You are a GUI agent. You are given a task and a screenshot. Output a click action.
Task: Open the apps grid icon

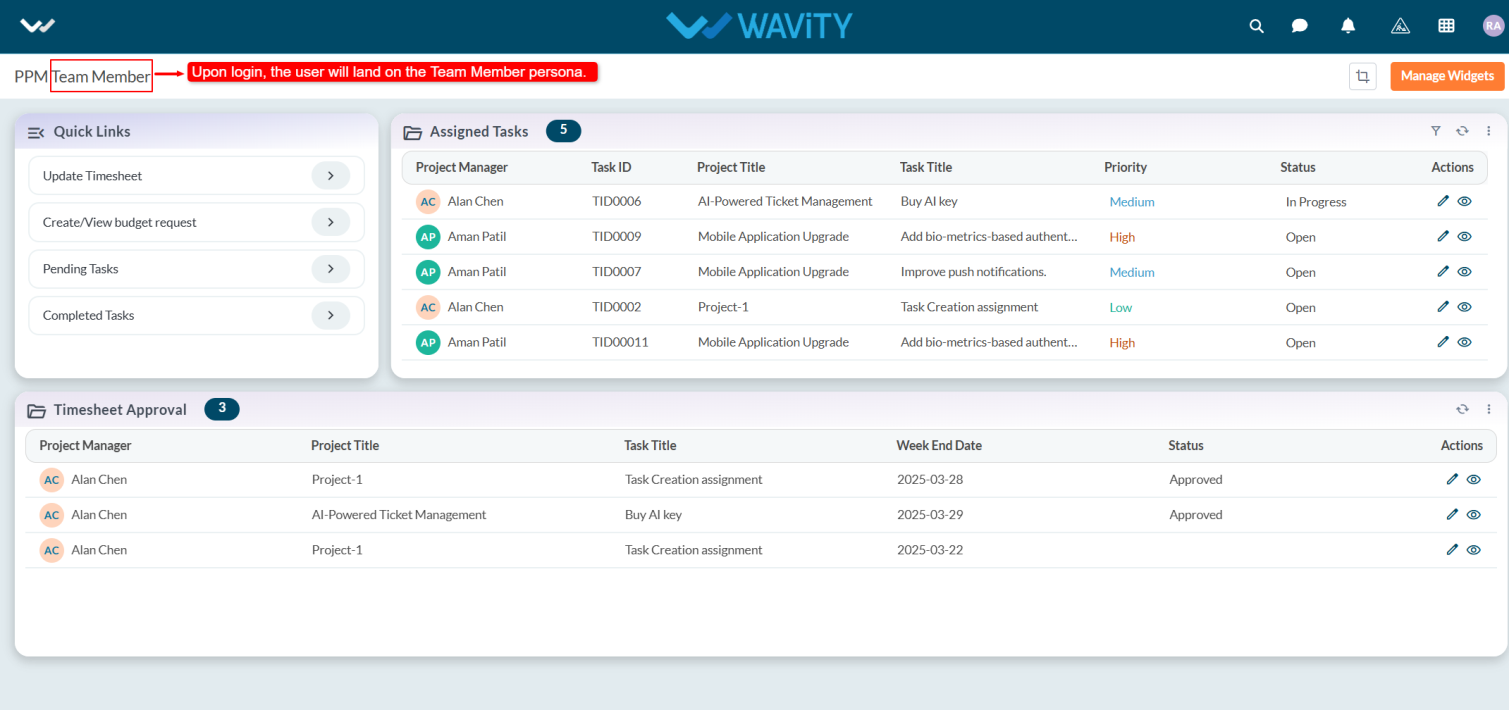(1446, 26)
